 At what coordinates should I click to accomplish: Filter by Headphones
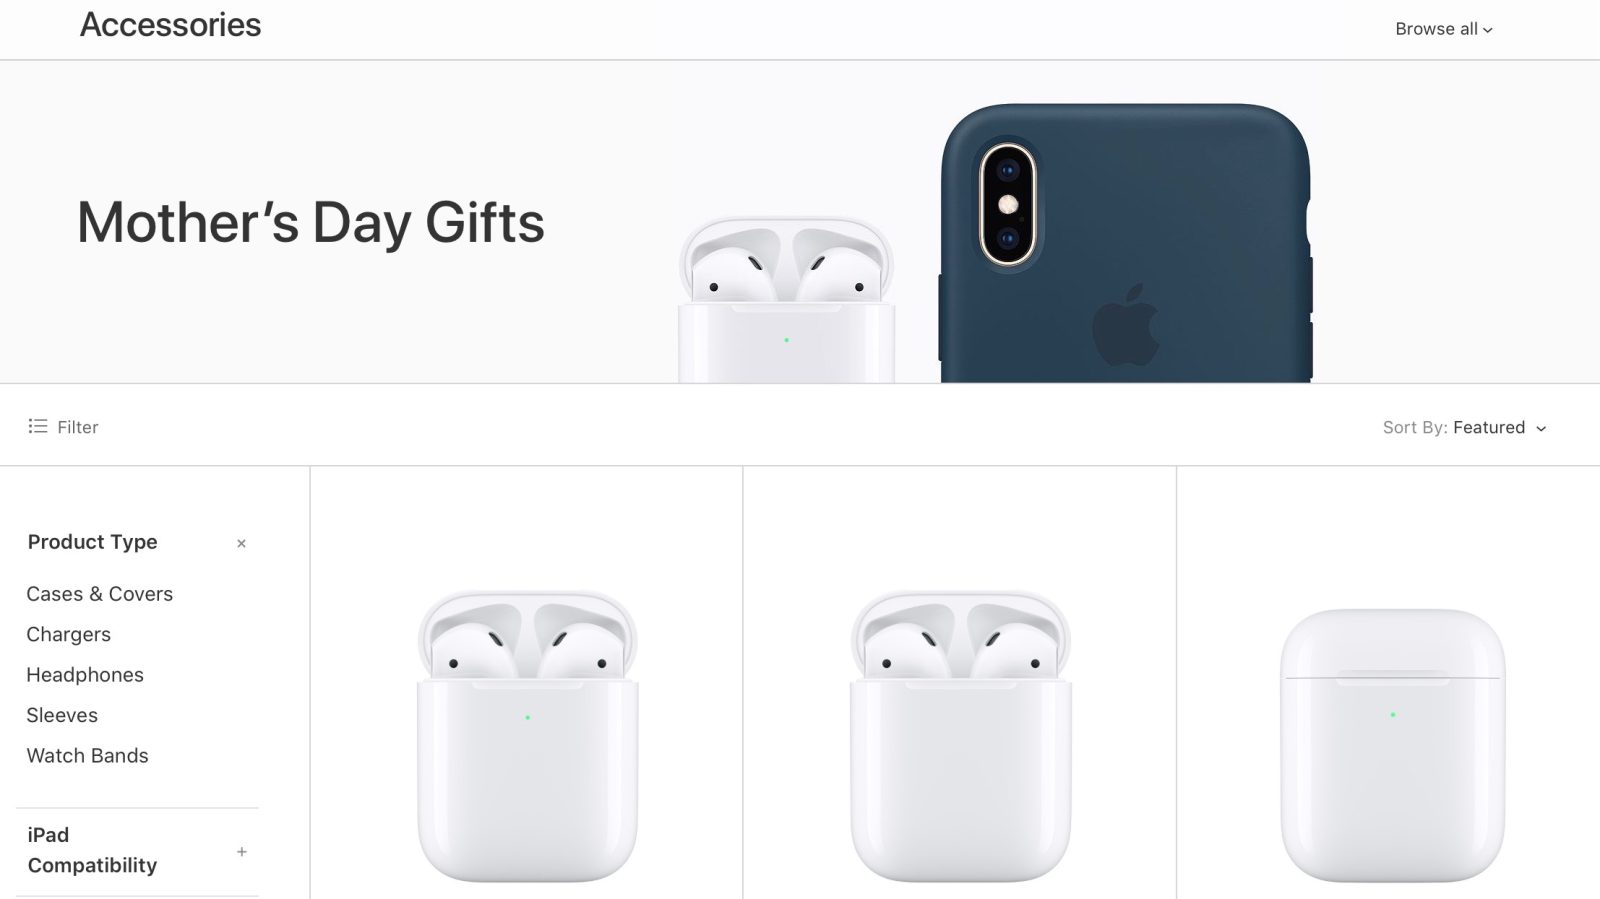click(x=85, y=675)
